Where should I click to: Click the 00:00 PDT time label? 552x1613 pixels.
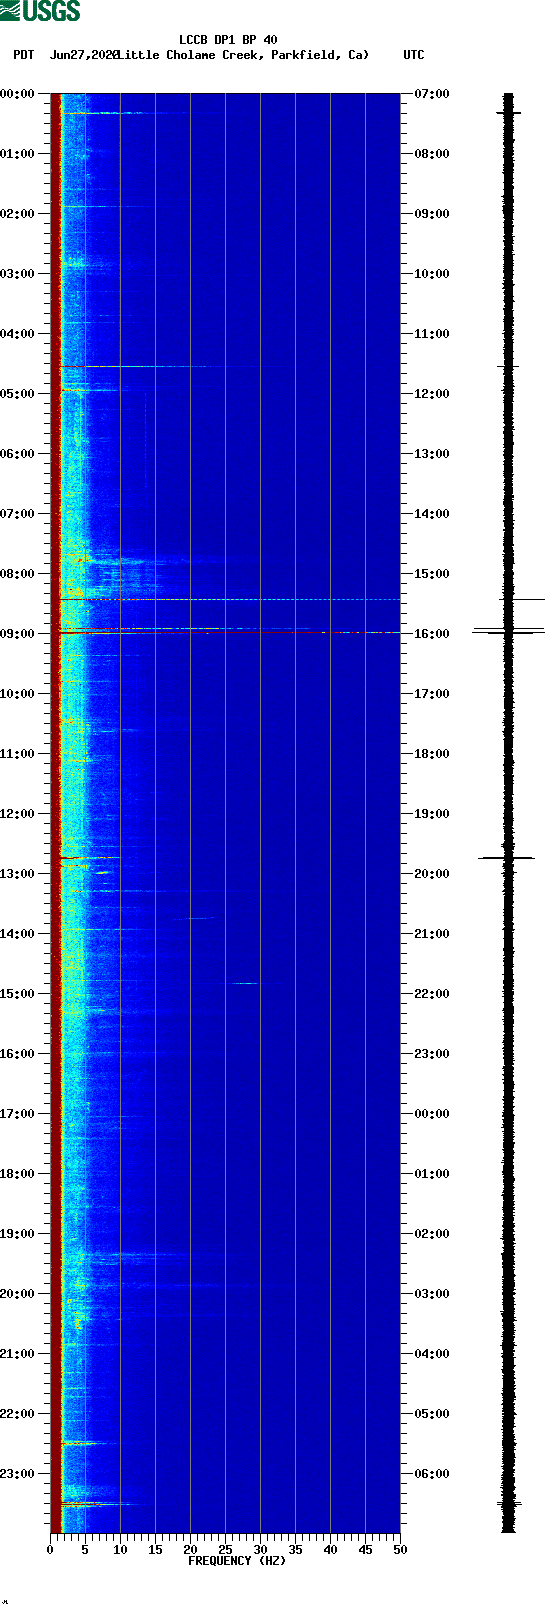coord(18,94)
